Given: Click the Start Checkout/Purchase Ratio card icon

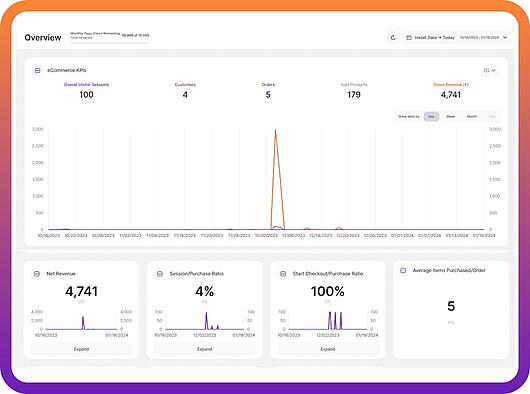Looking at the screenshot, I should [x=283, y=274].
